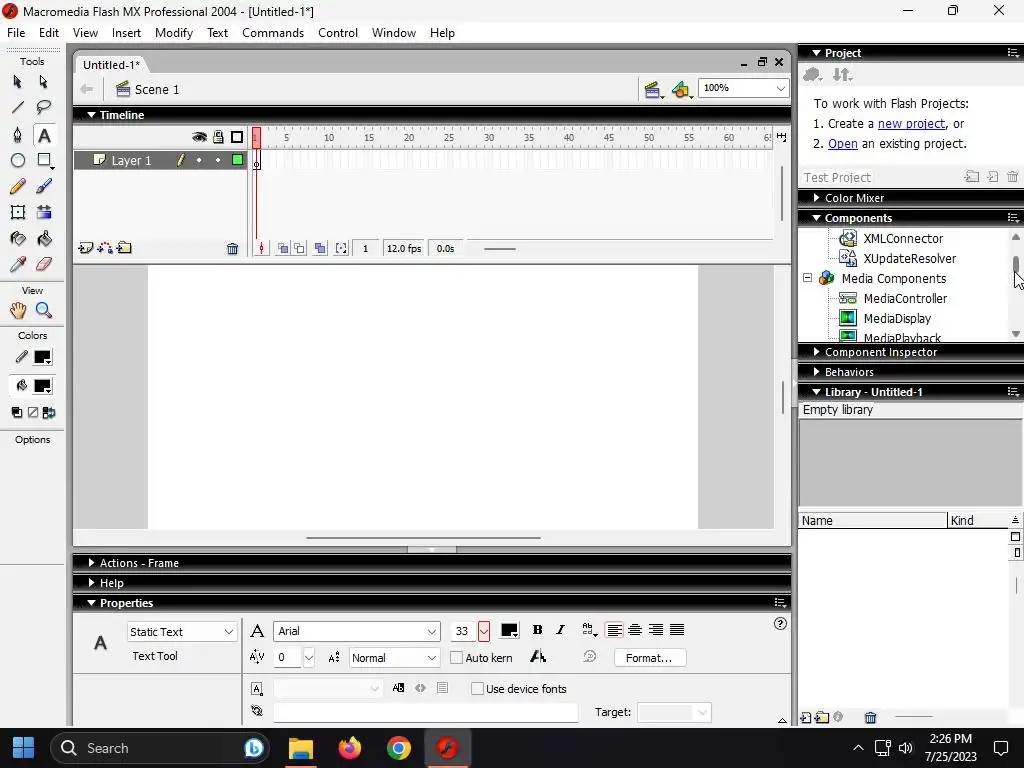This screenshot has height=768, width=1024.
Task: Open the font size slider dropdown
Action: click(483, 632)
